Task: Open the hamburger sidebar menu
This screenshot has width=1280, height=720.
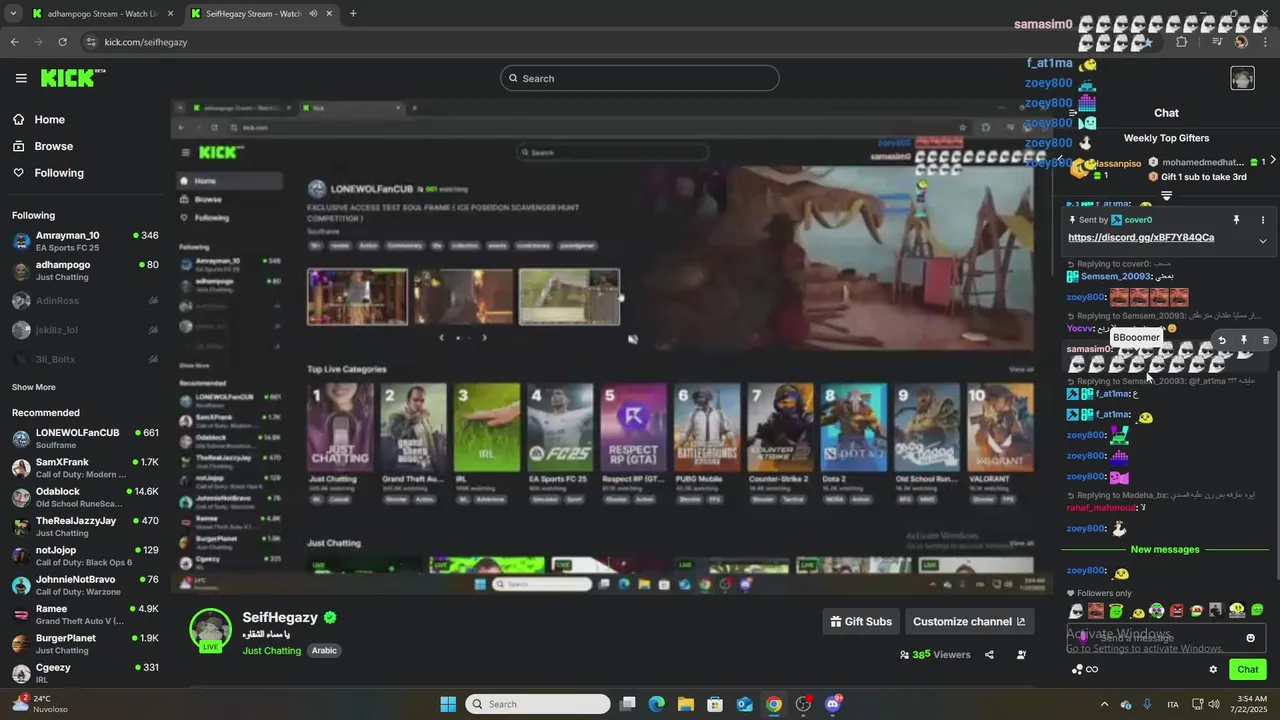Action: [x=21, y=78]
